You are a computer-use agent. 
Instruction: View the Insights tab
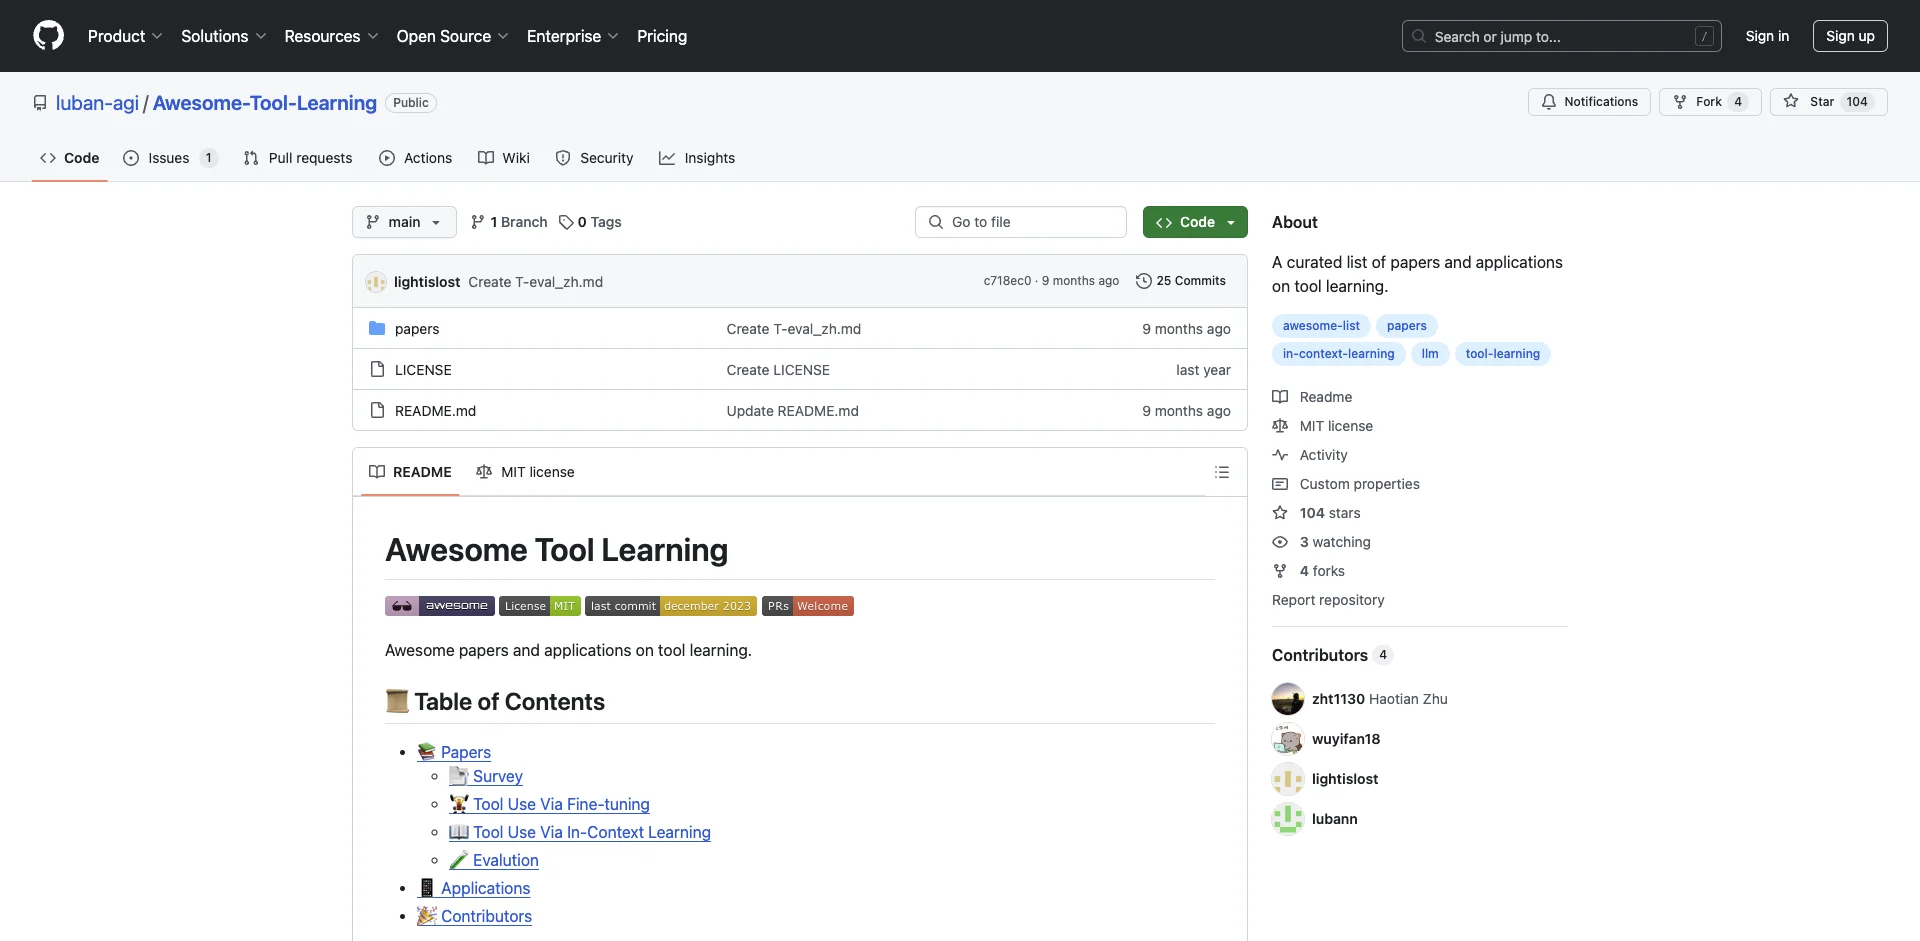(697, 158)
